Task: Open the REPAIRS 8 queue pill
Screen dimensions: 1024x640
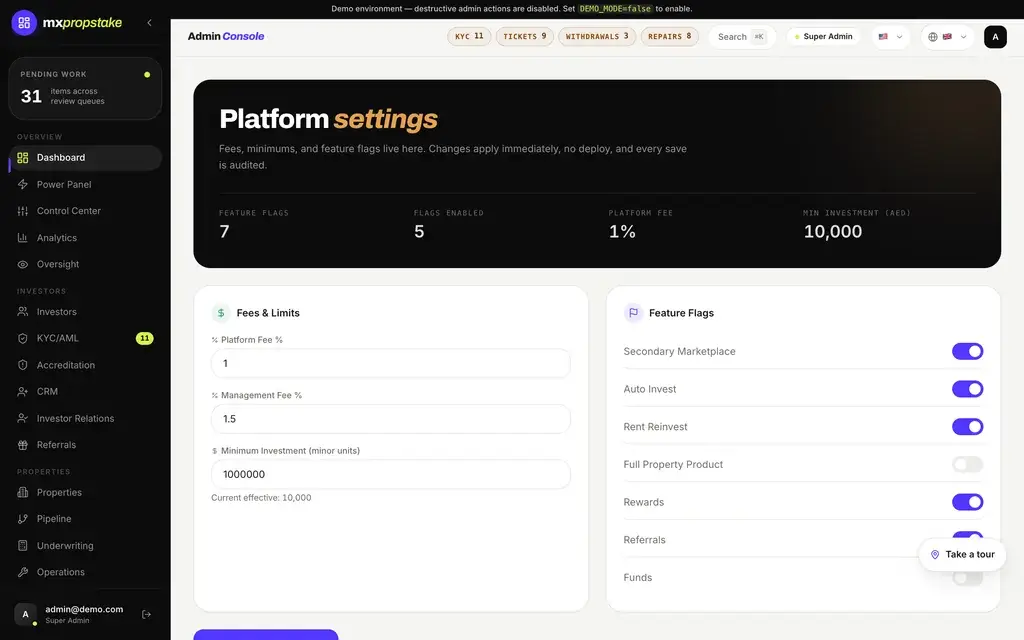Action: pos(669,37)
